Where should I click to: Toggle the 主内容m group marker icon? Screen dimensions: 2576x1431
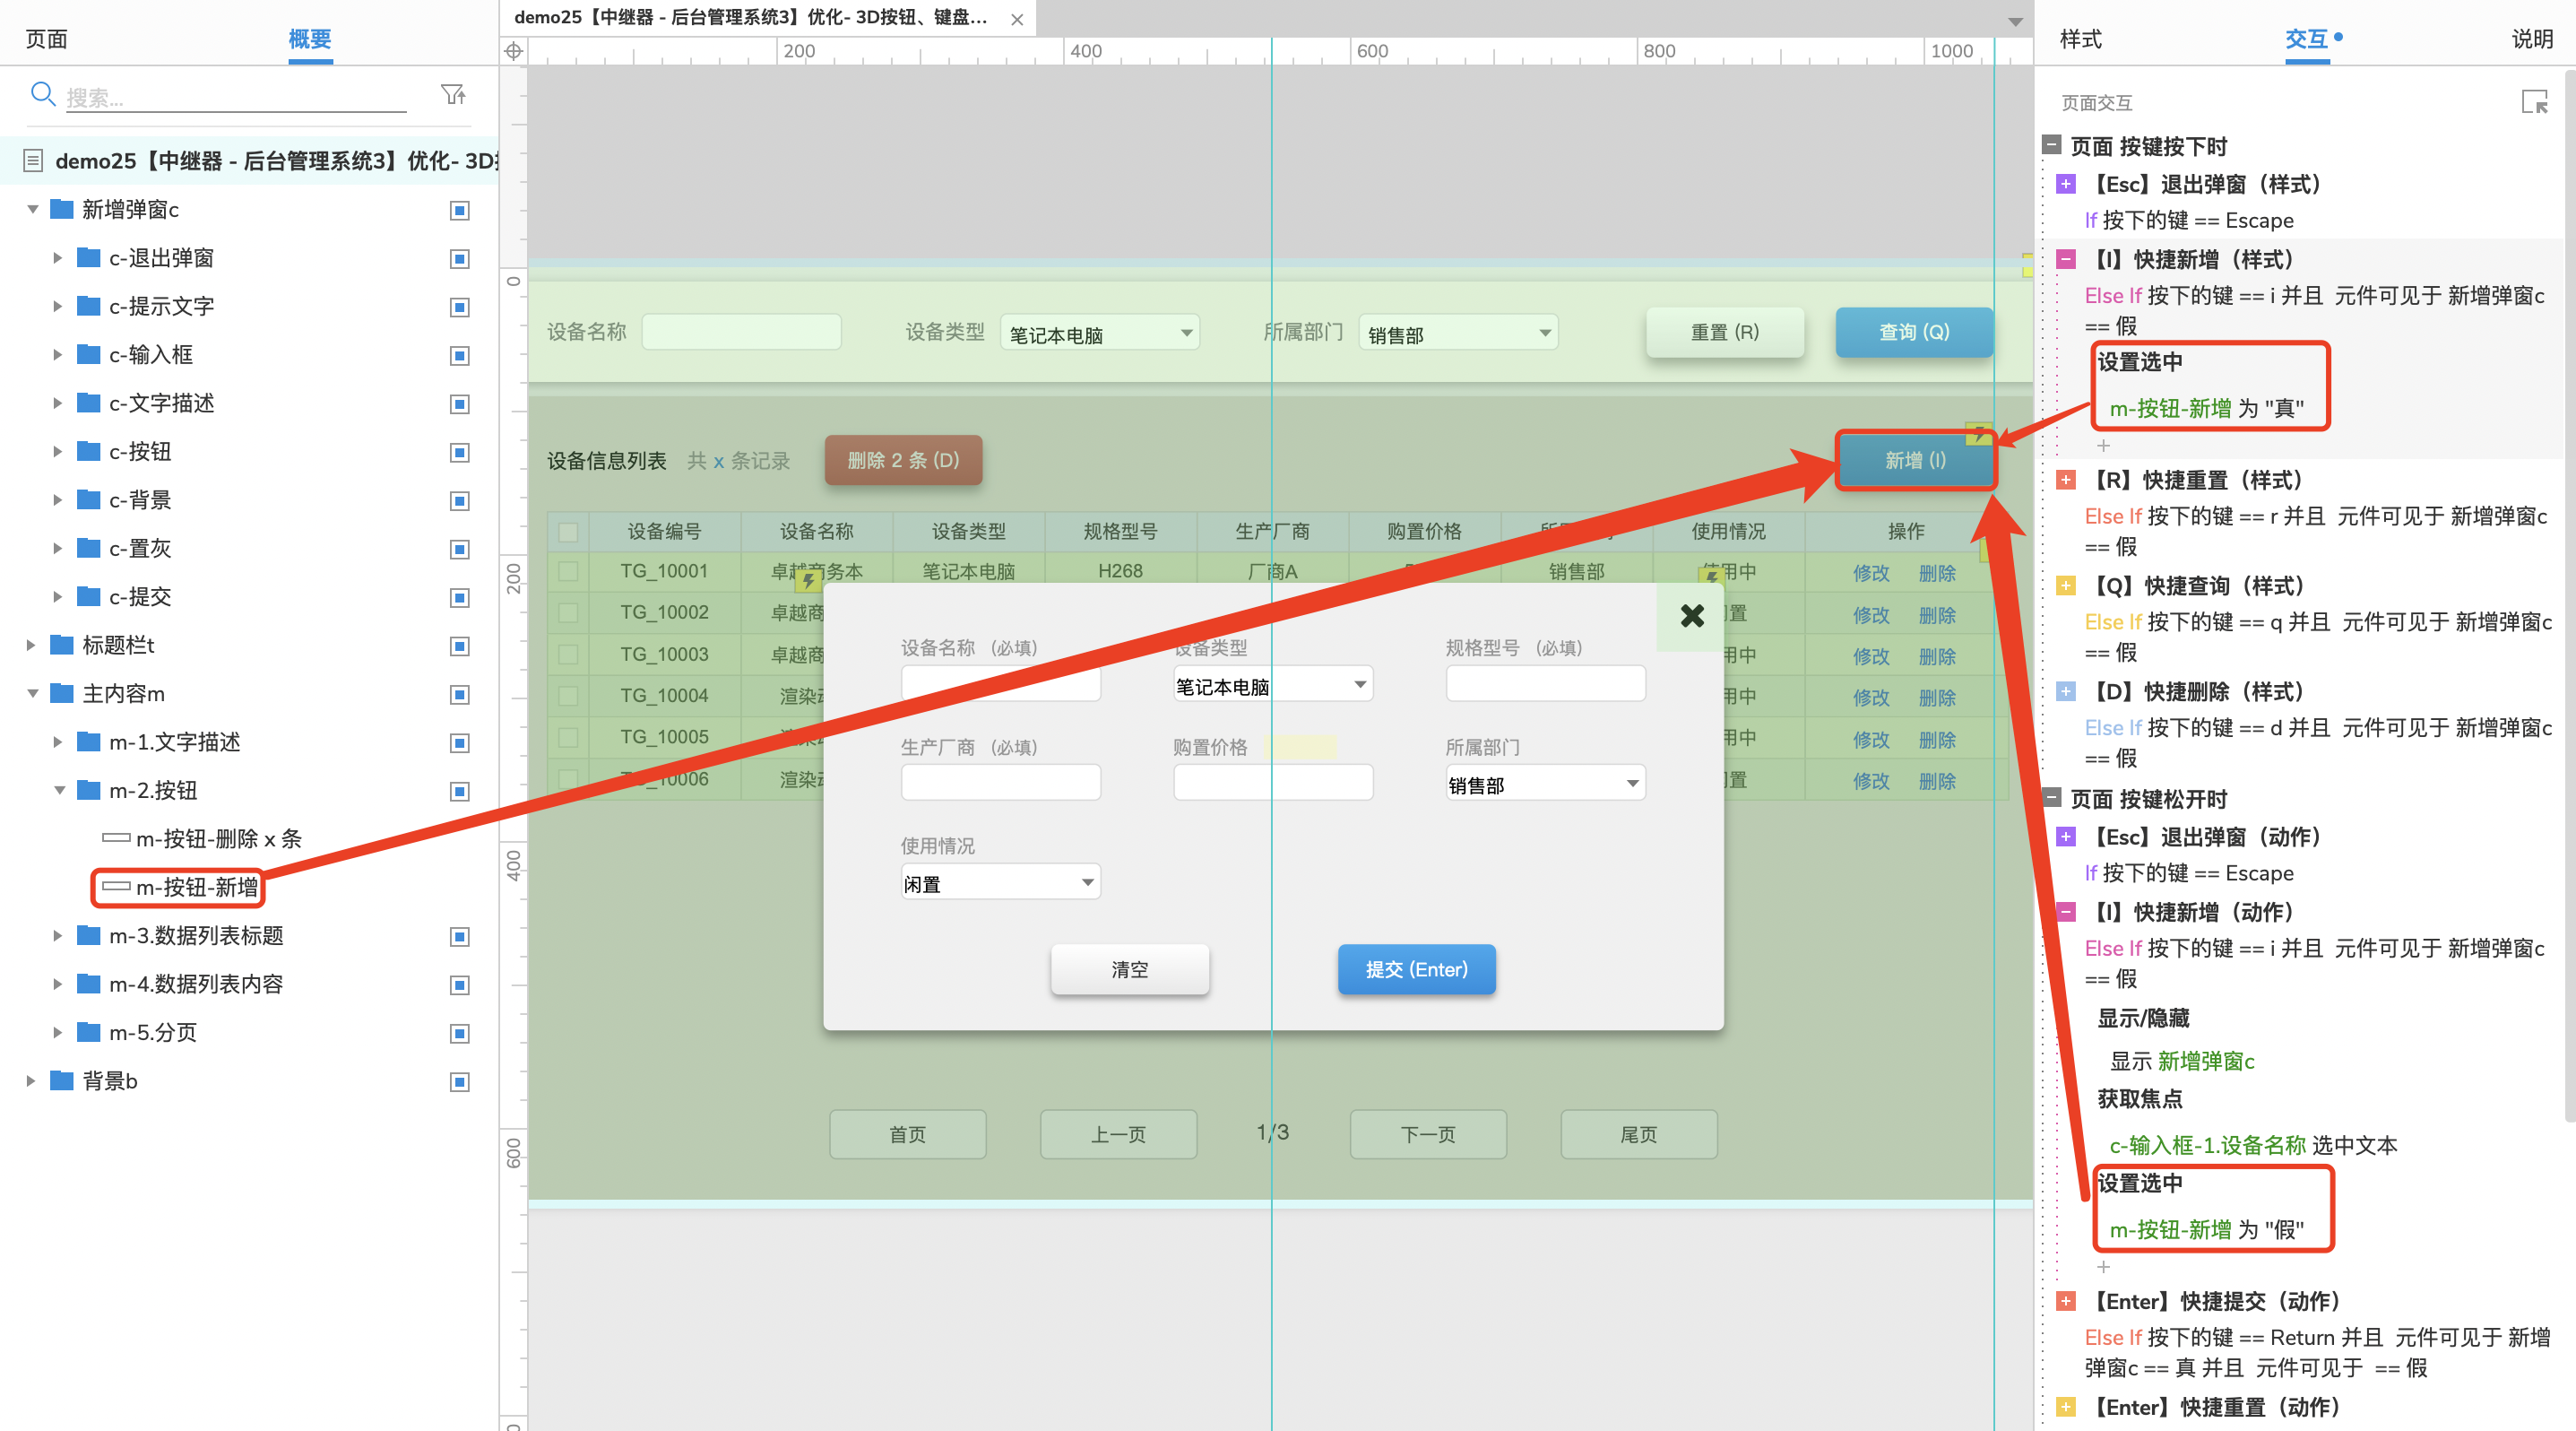click(x=459, y=694)
